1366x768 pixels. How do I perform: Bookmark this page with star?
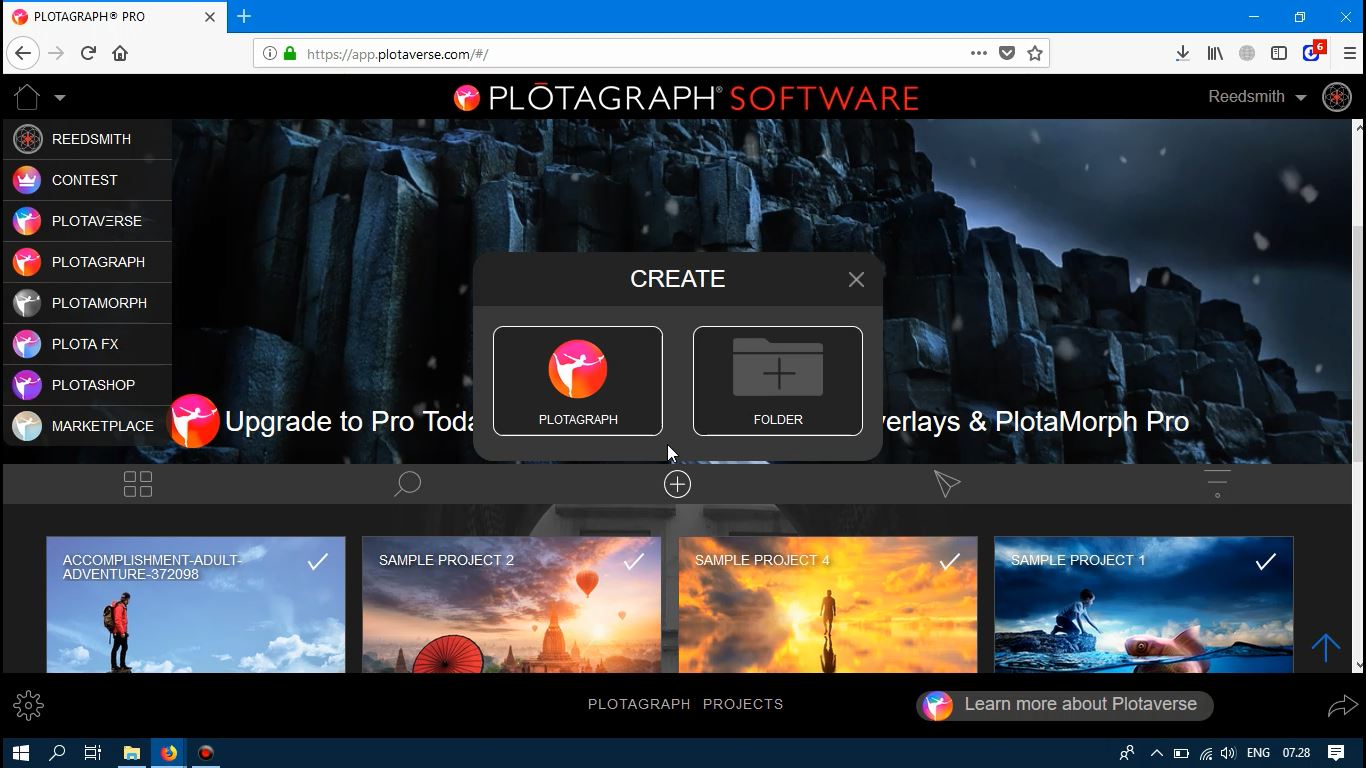(x=1035, y=53)
